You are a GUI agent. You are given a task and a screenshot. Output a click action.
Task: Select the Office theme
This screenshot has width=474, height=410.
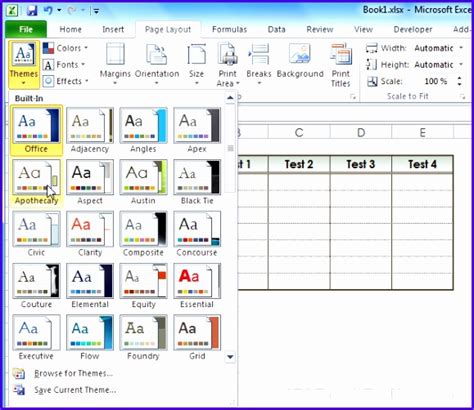pos(36,131)
